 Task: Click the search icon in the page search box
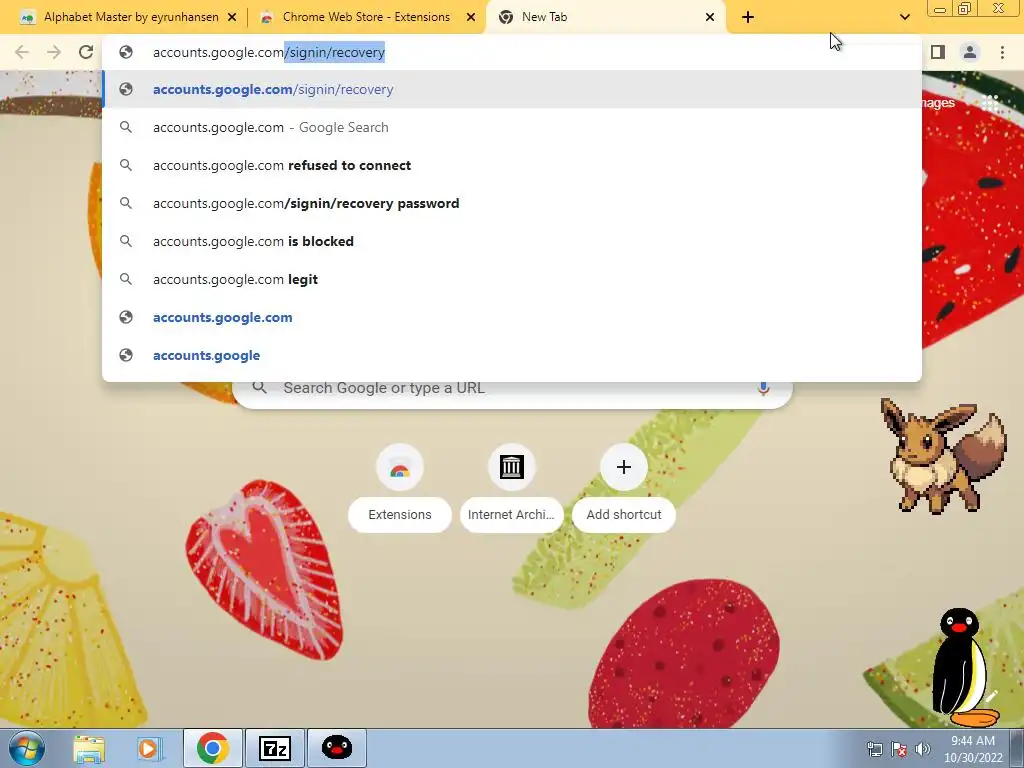(x=259, y=387)
